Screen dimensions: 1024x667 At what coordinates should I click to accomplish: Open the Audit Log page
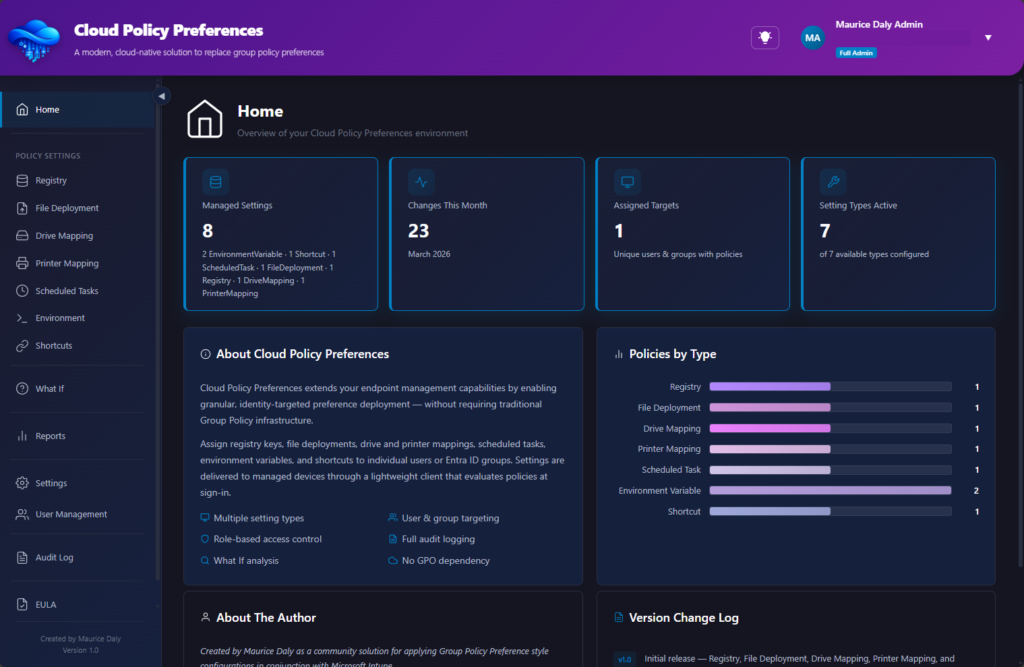pos(54,557)
